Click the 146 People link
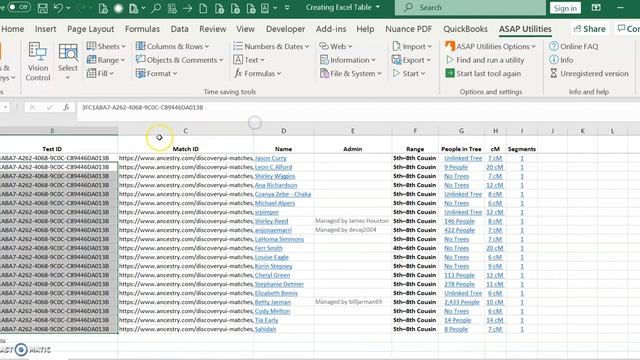Viewport: 640px width, 360px height. 459,221
